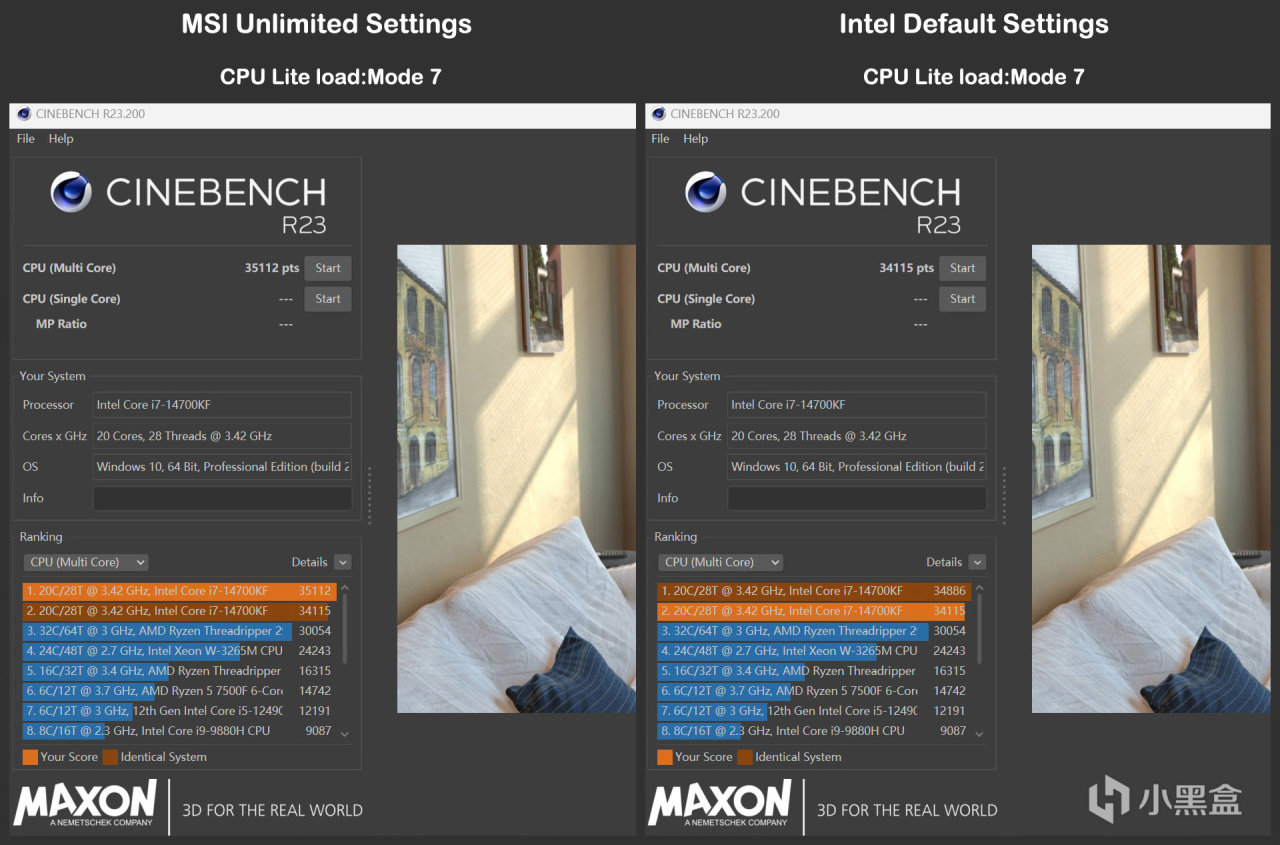Select Threadripper 32C/64T ranking row in Intel Default window
1280x845 pixels.
[813, 631]
